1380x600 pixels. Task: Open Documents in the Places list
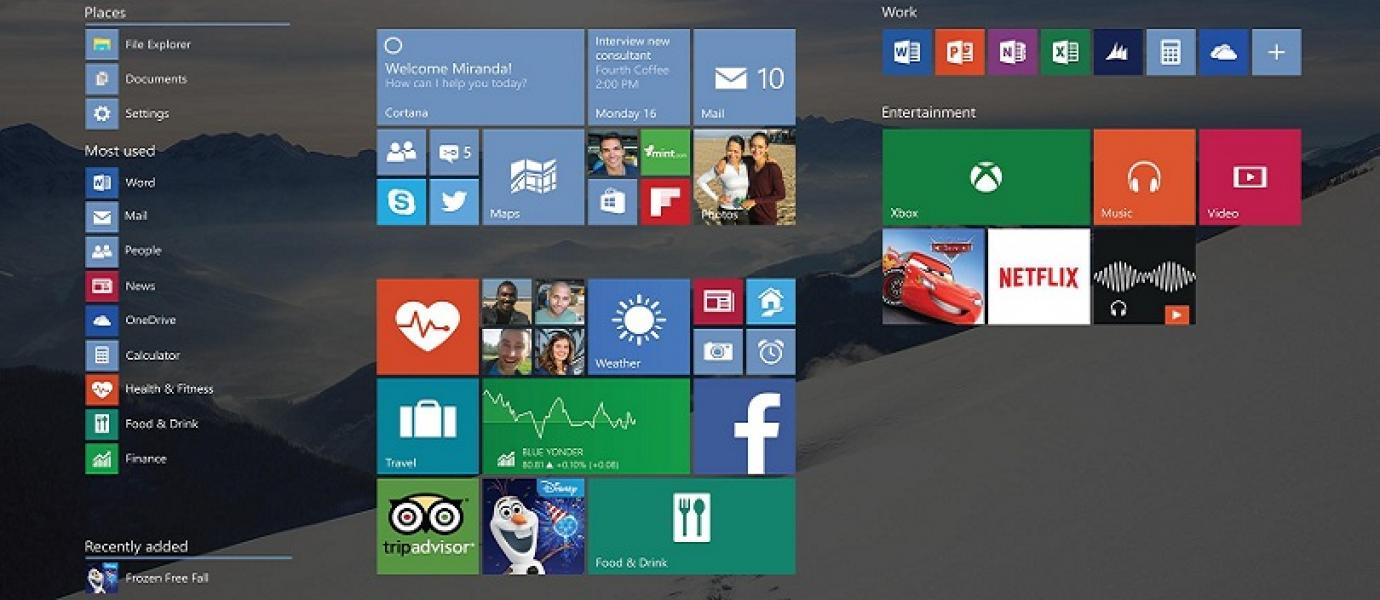tap(136, 79)
